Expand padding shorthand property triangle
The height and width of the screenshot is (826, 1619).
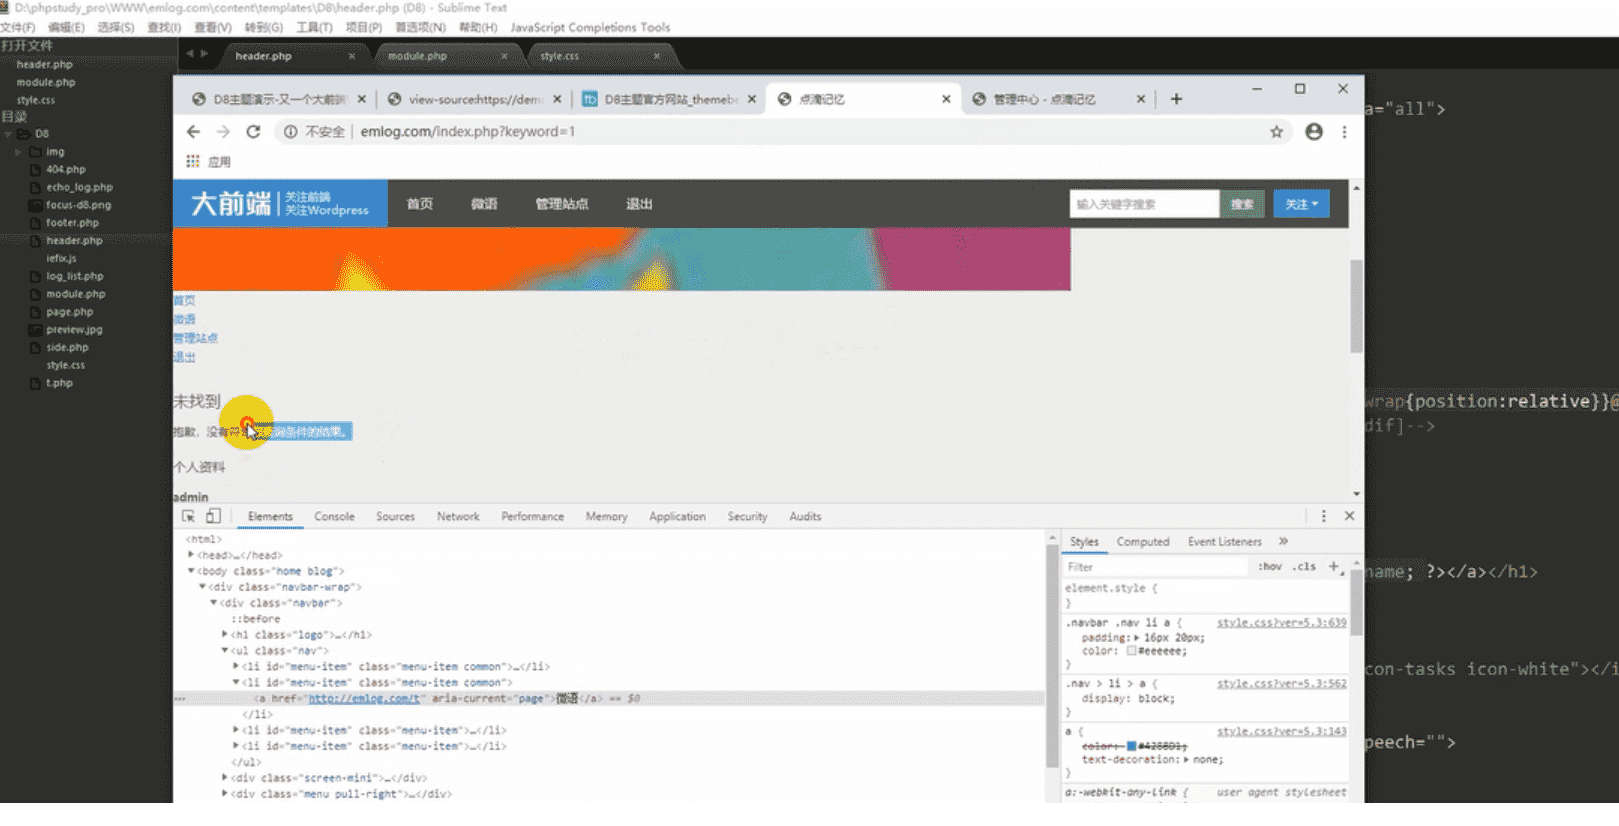pos(1136,637)
